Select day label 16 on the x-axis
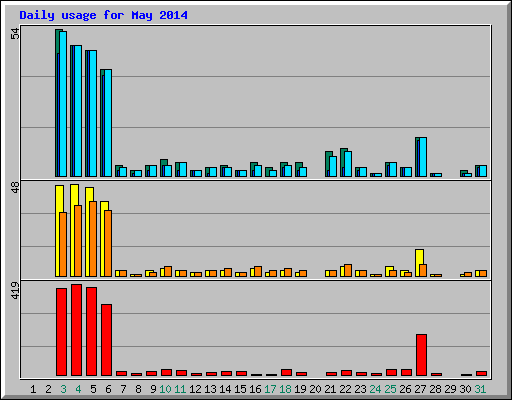 (255, 389)
